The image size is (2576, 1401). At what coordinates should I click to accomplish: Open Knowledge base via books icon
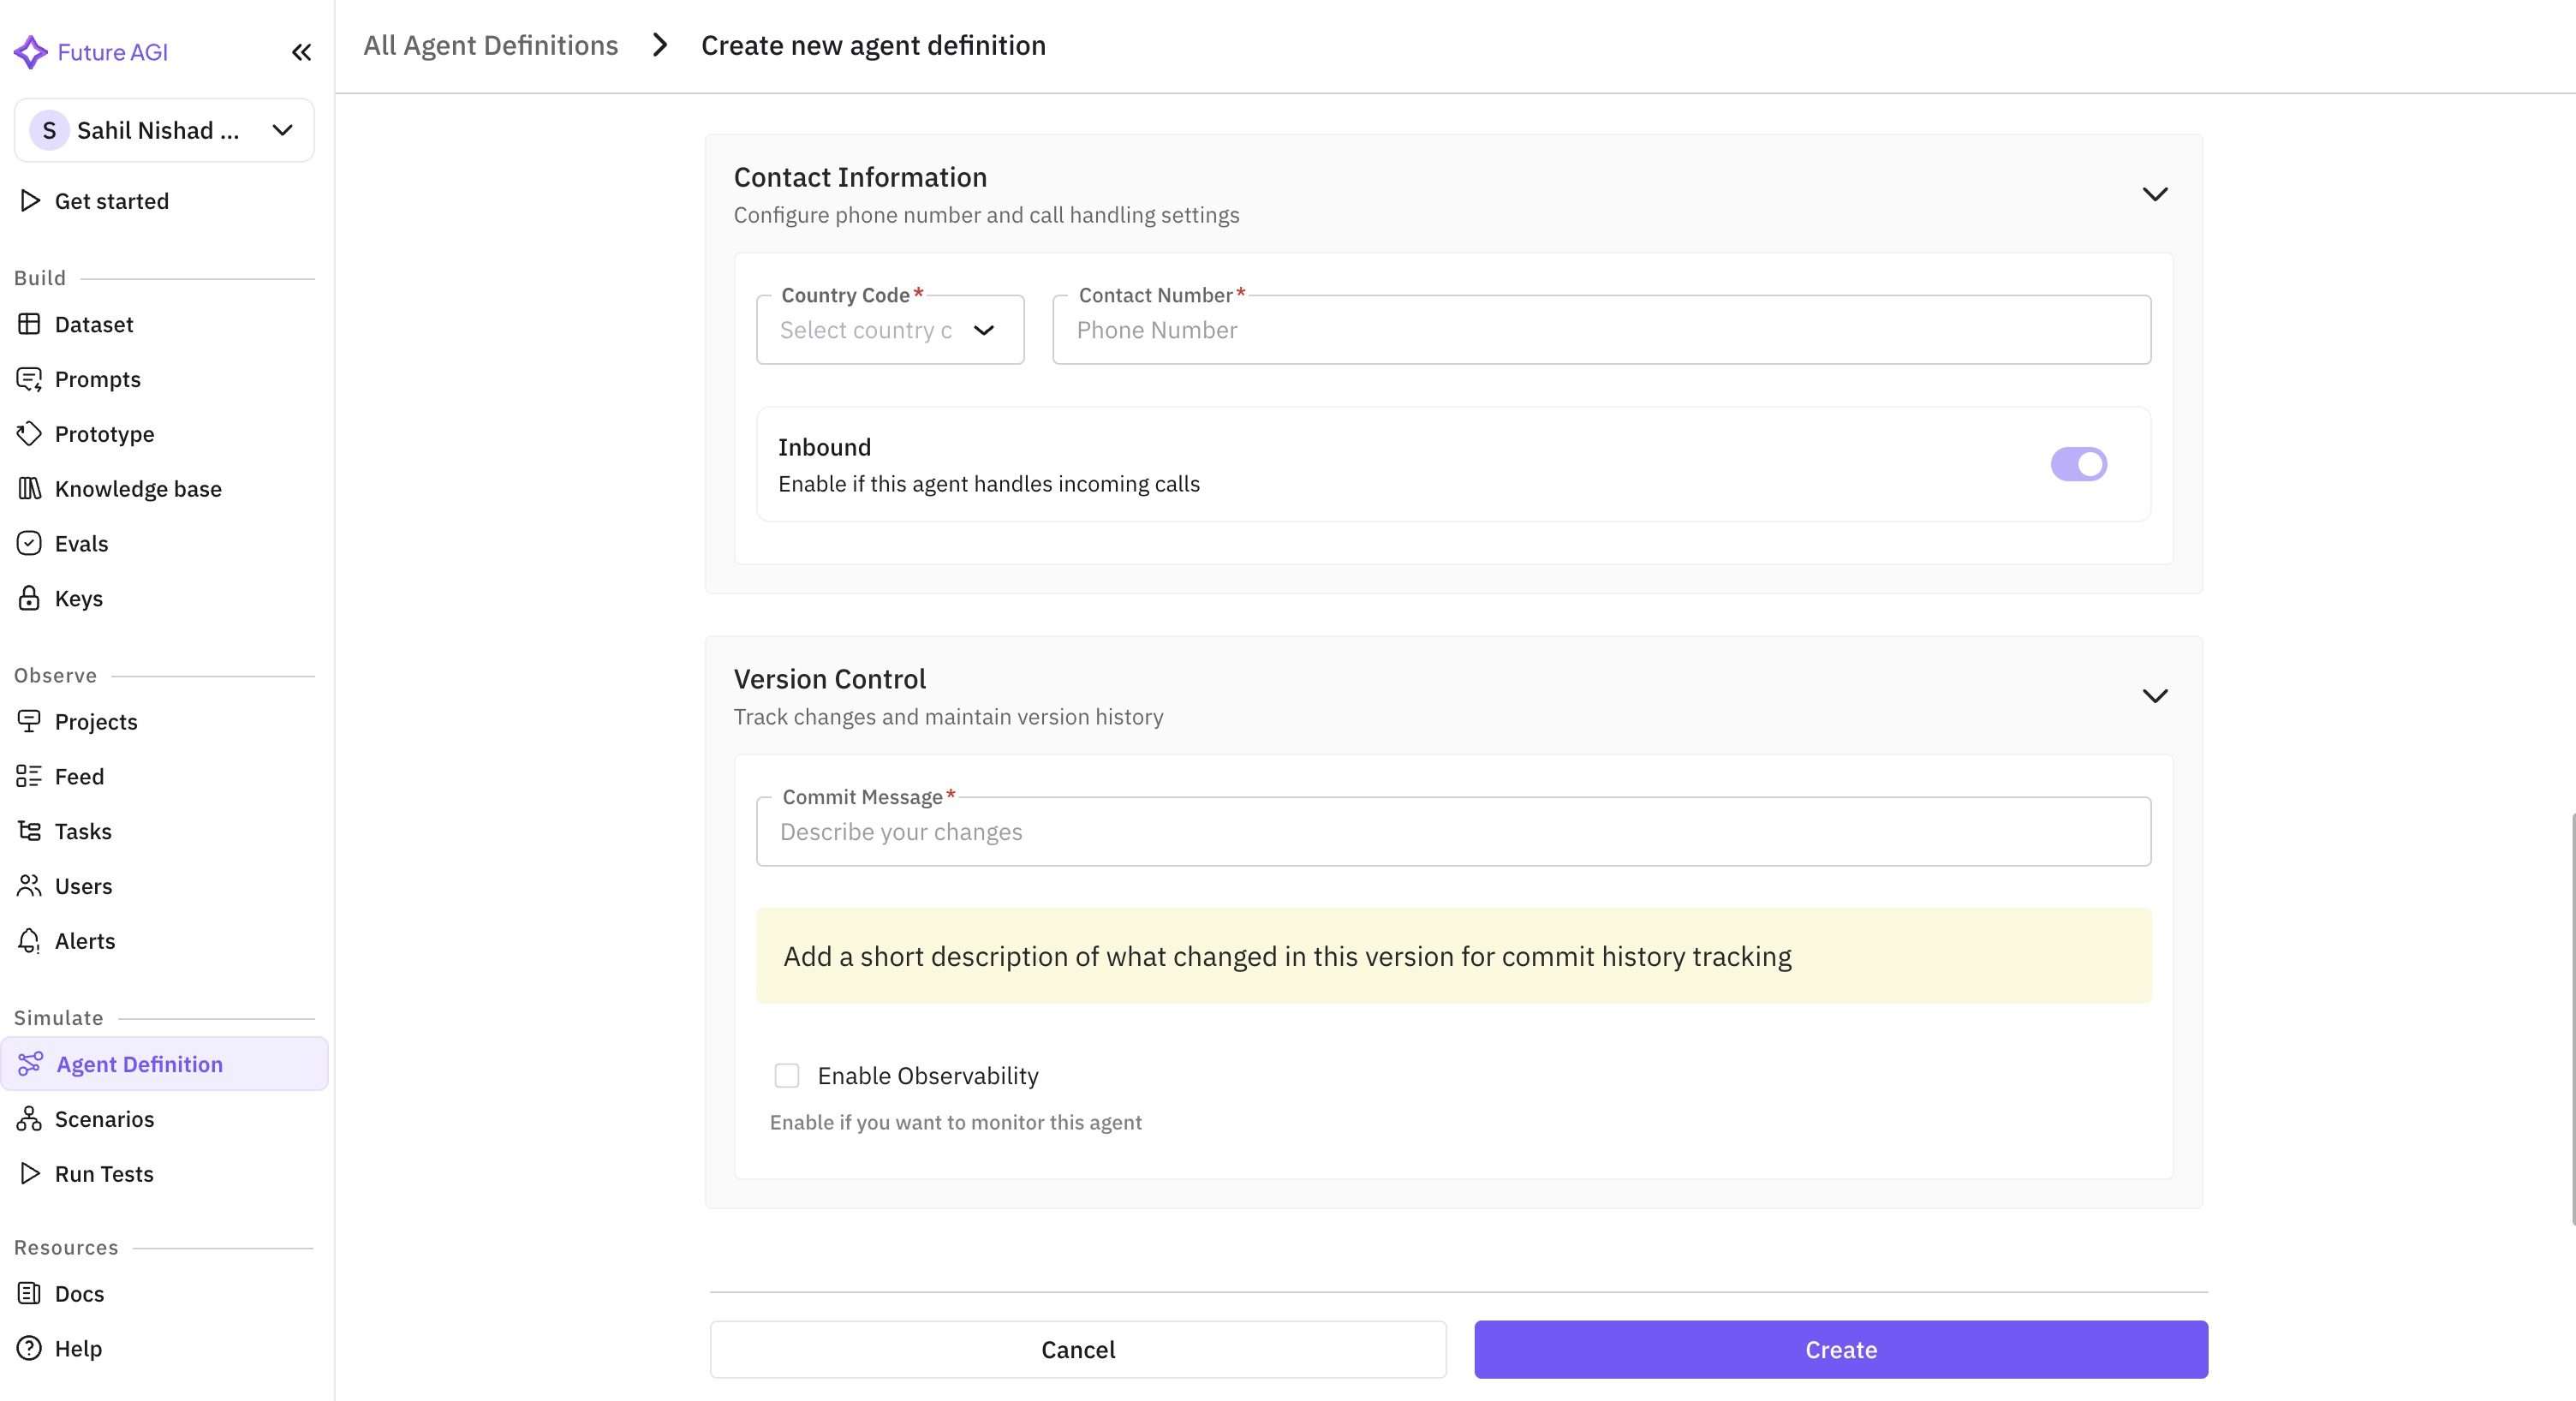29,488
